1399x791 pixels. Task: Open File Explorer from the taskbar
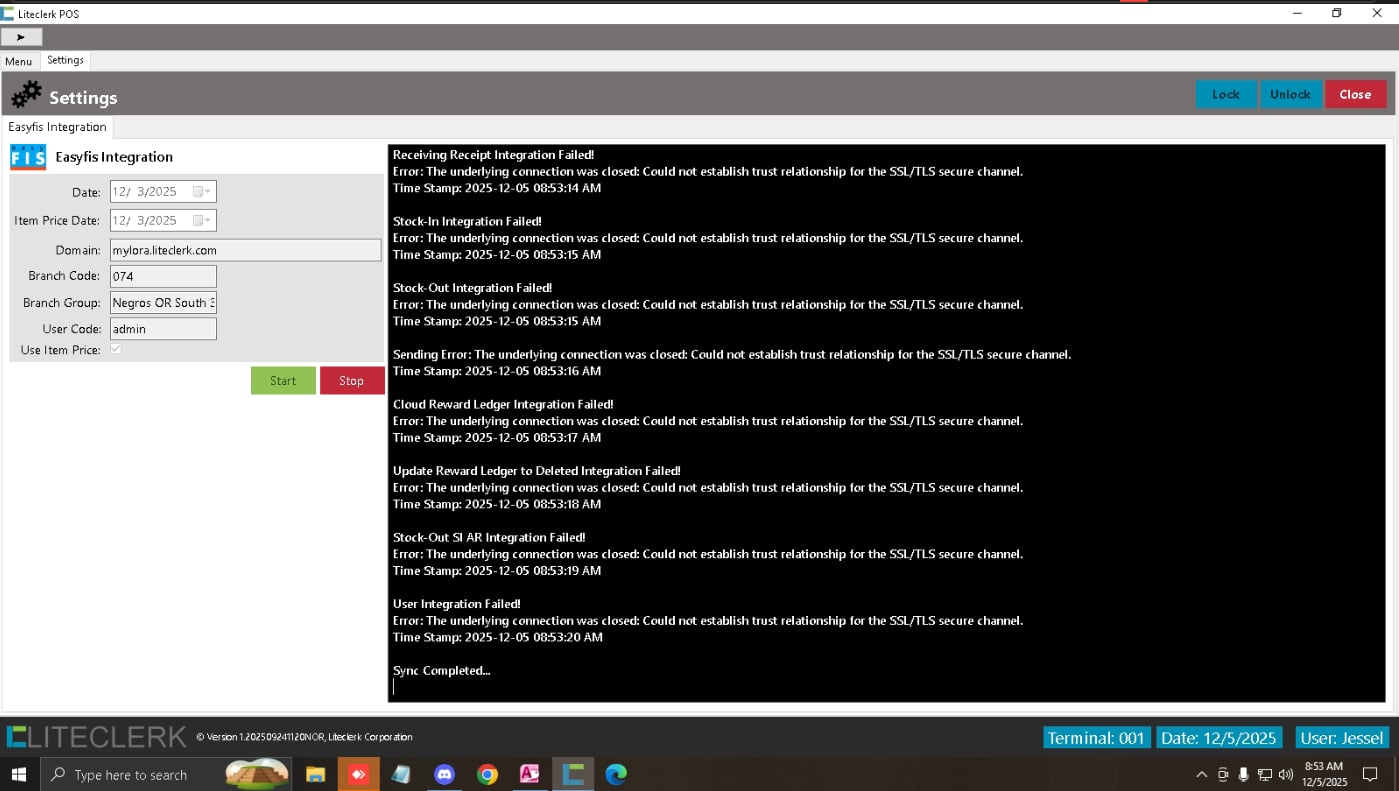click(315, 774)
